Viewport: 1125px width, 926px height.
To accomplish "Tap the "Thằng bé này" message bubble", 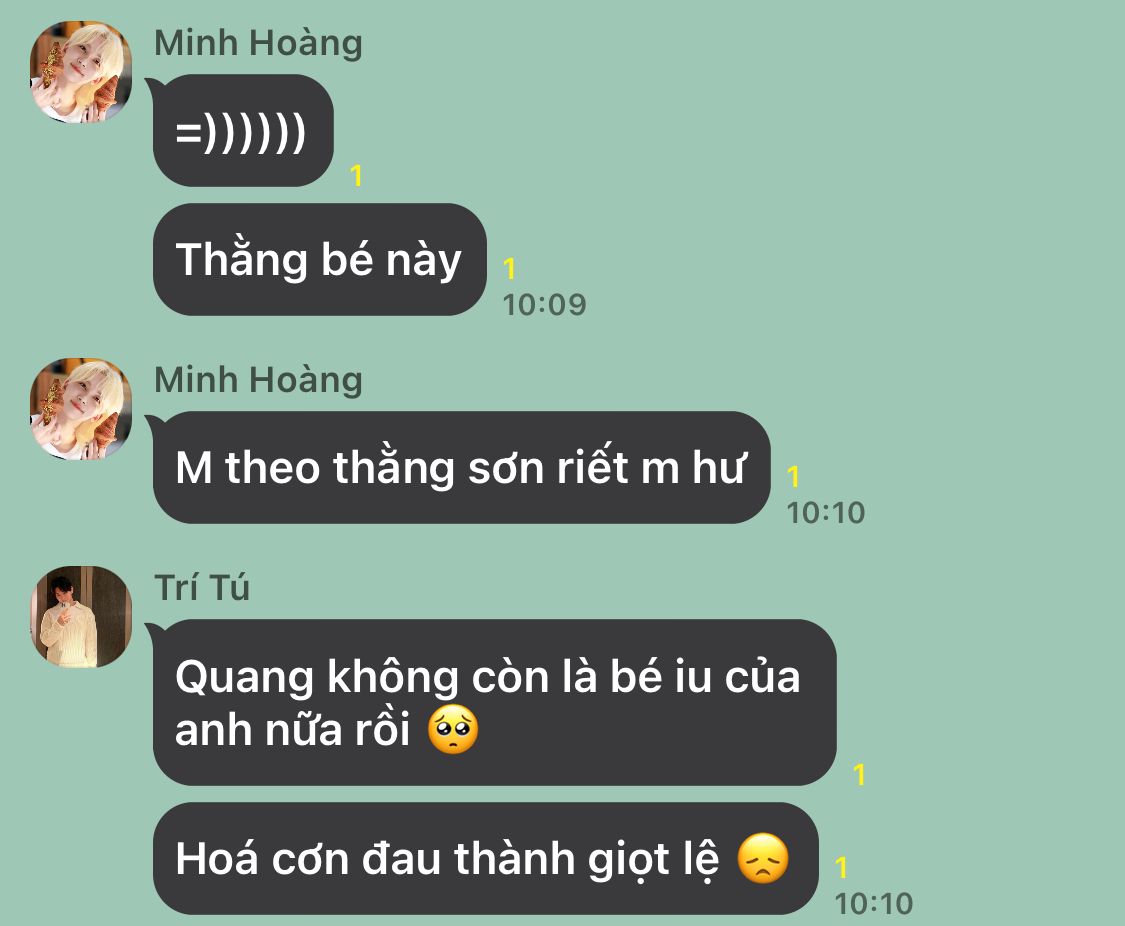I will coord(320,260).
